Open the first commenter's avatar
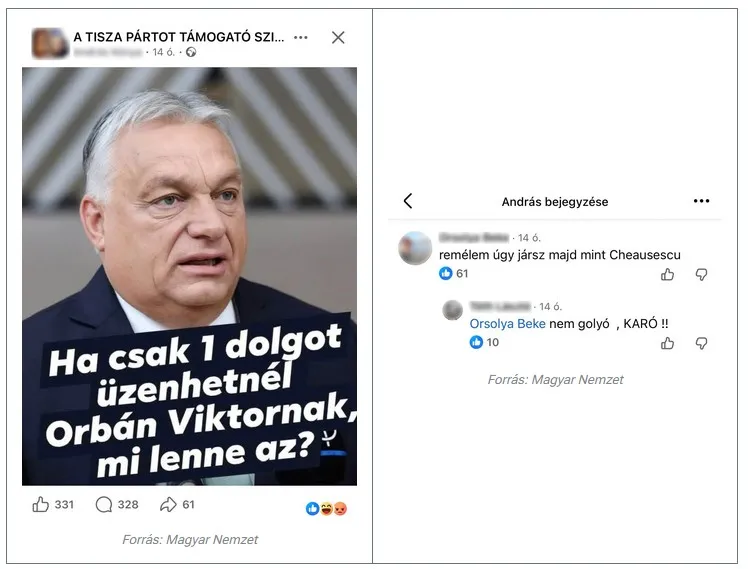The width and height of the screenshot is (748, 569). (x=415, y=248)
